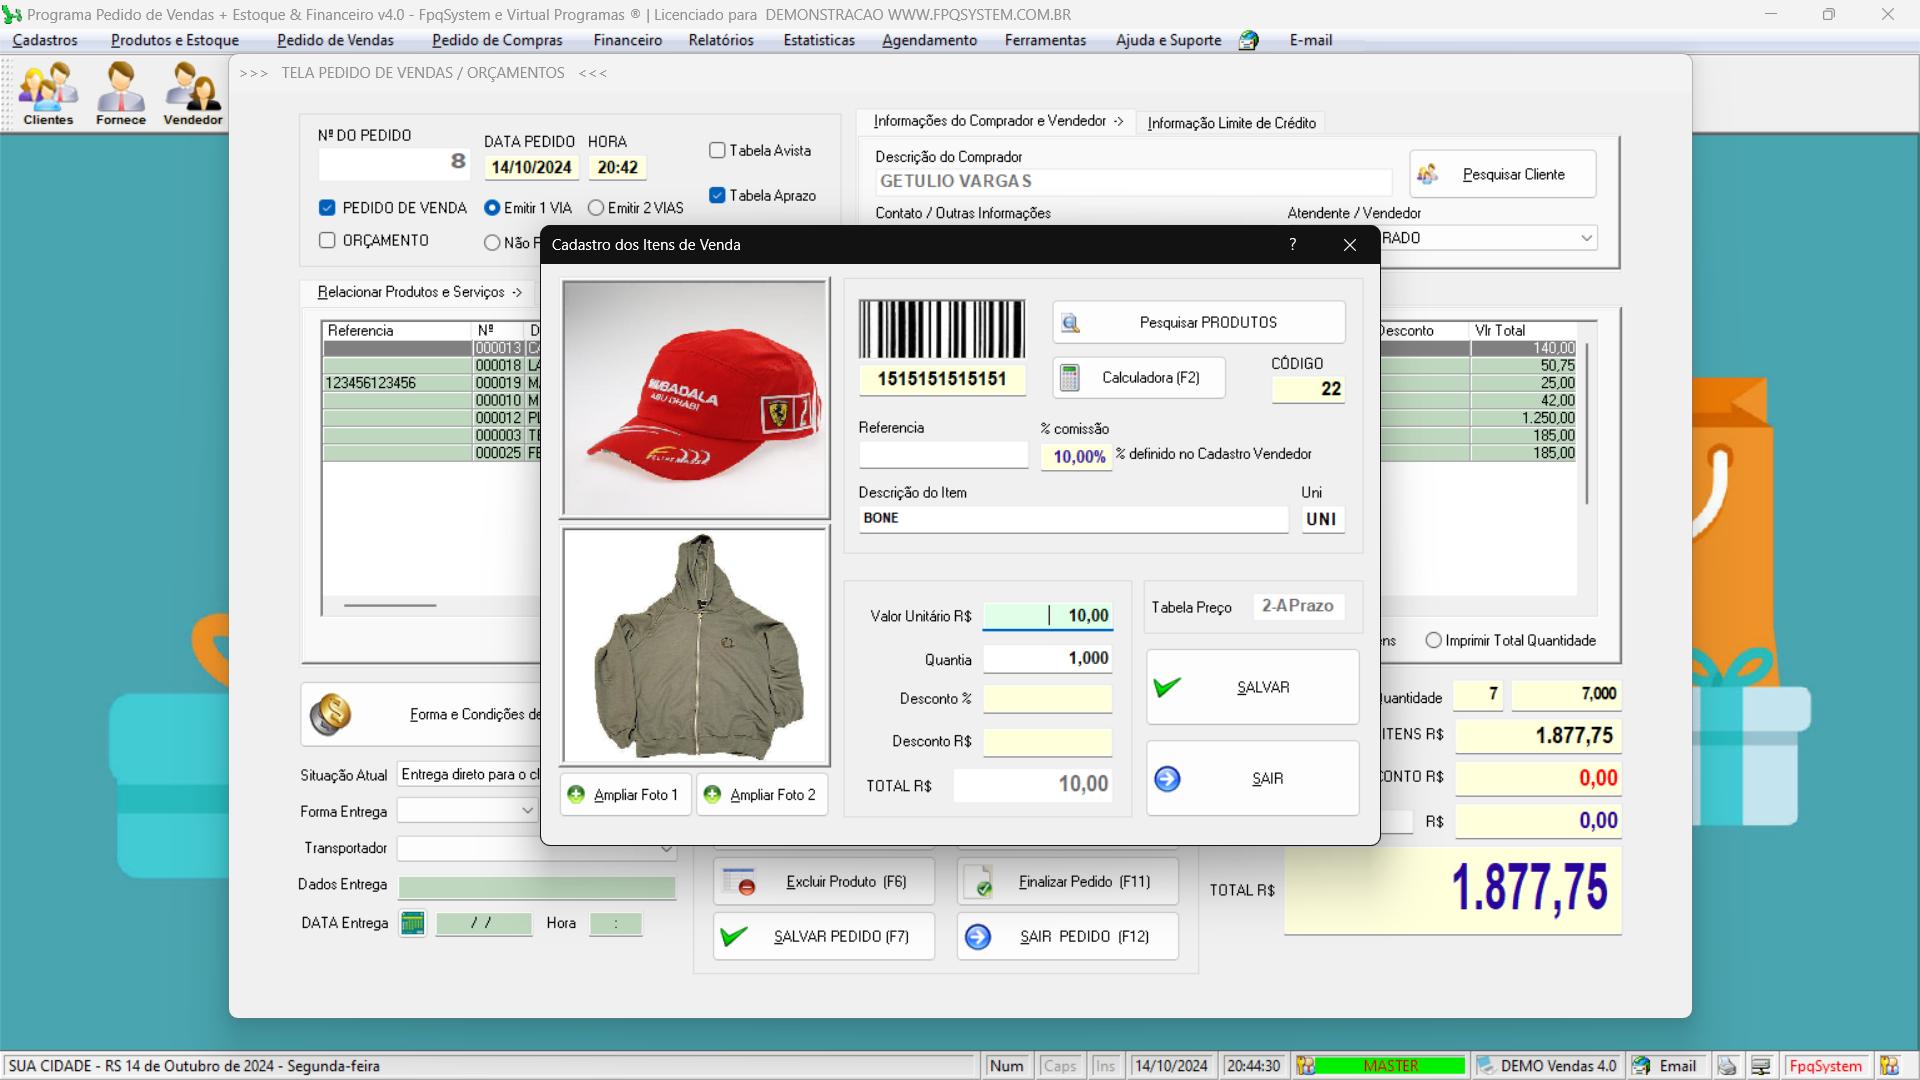Switch to Informação Limite de Crédito tab
1920x1080 pixels.
[1231, 123]
